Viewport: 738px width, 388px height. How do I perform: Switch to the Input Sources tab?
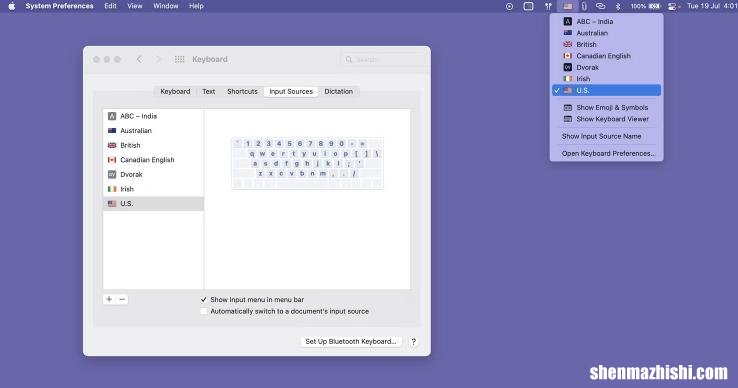point(291,91)
